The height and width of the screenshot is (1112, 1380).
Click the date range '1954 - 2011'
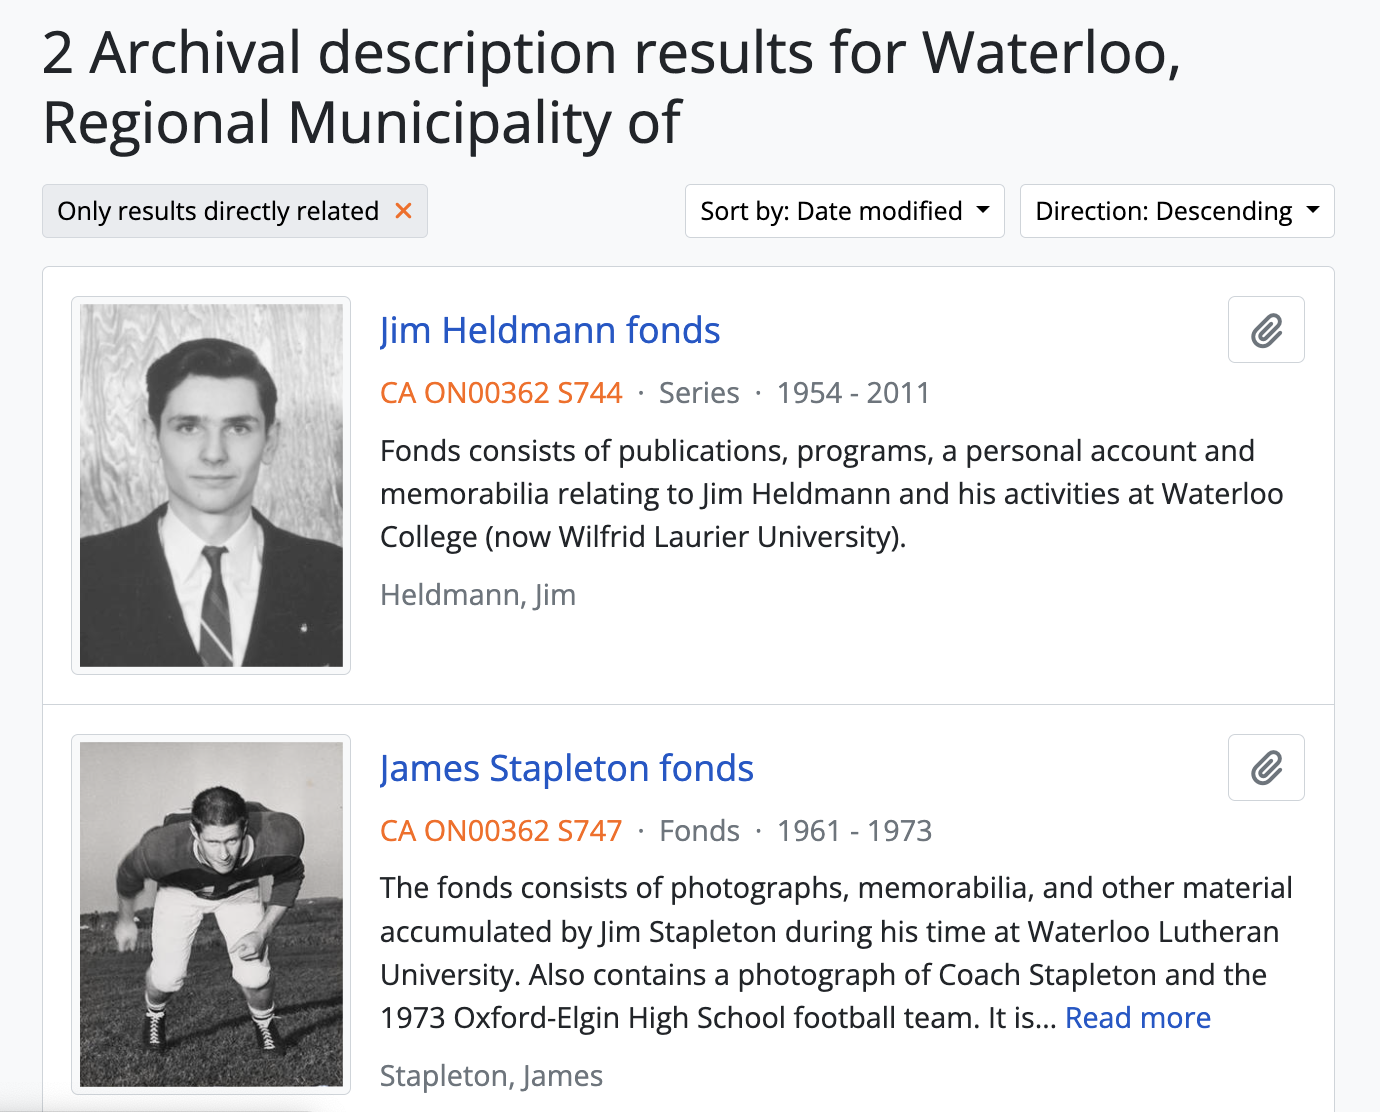[853, 393]
